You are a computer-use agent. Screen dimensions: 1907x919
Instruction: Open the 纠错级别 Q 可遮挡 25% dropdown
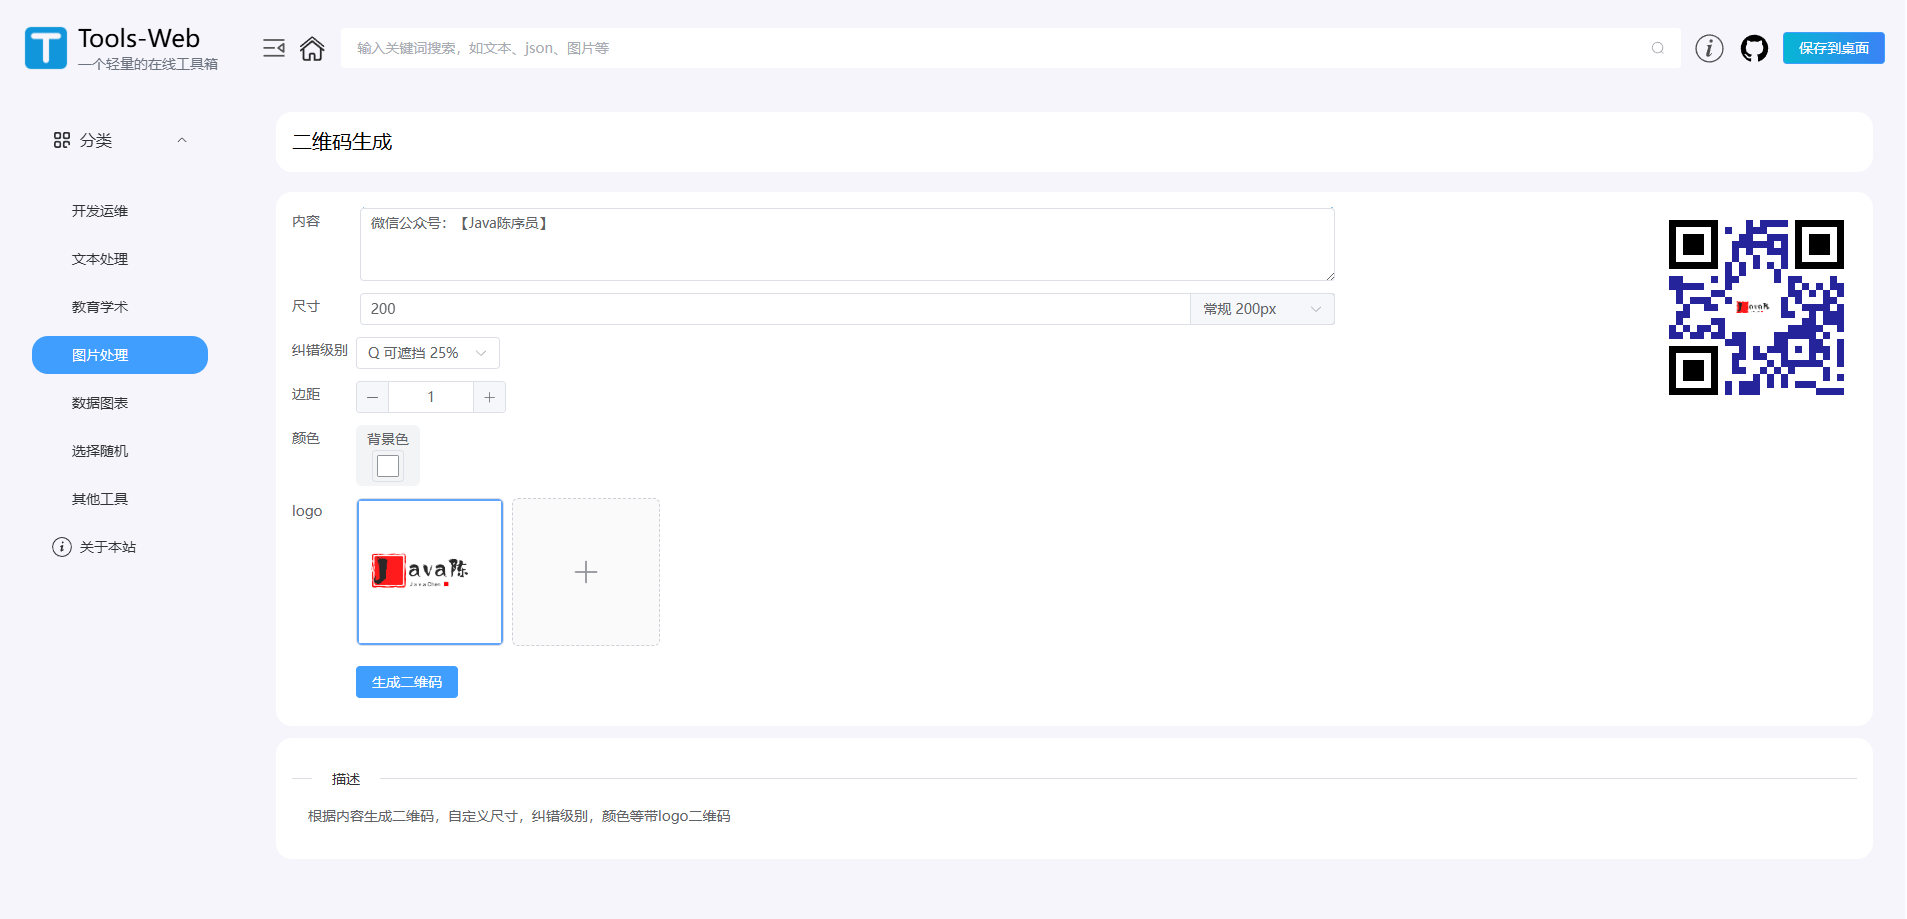(428, 353)
